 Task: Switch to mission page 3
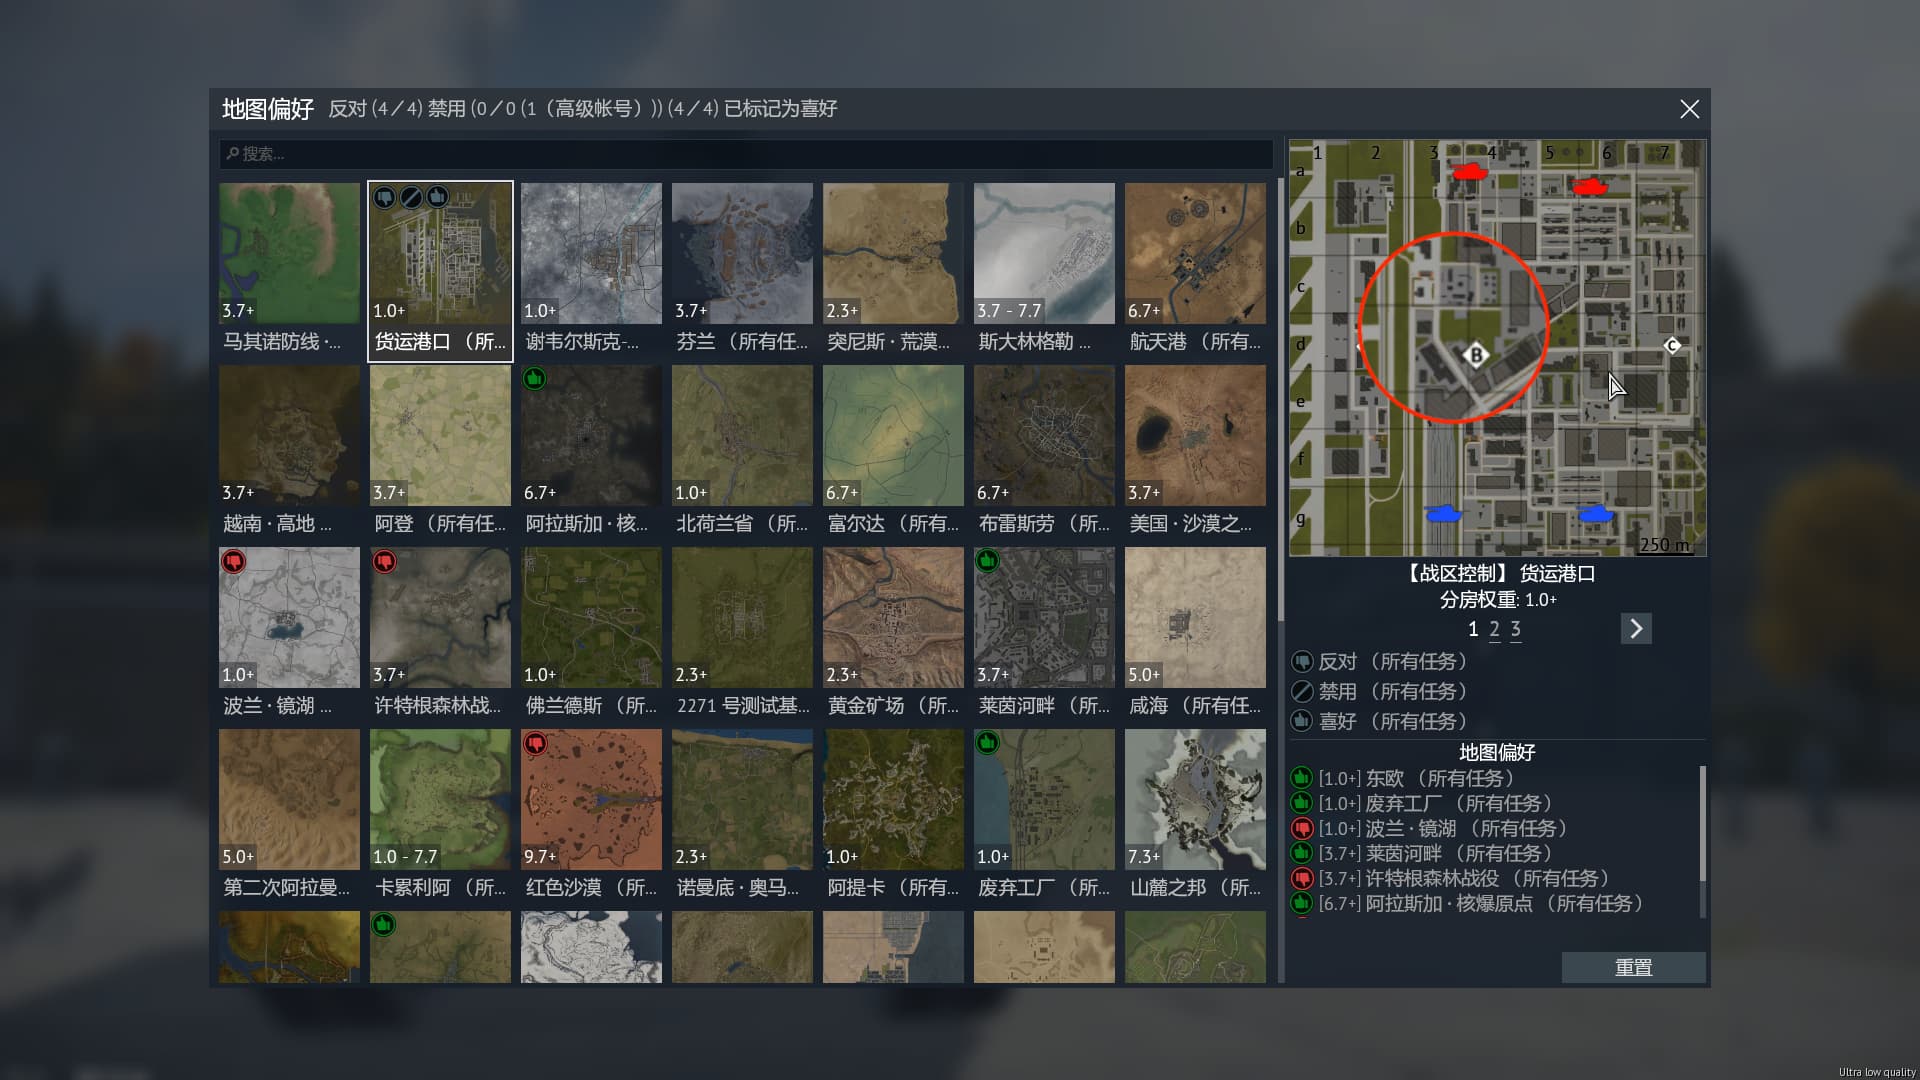1516,629
